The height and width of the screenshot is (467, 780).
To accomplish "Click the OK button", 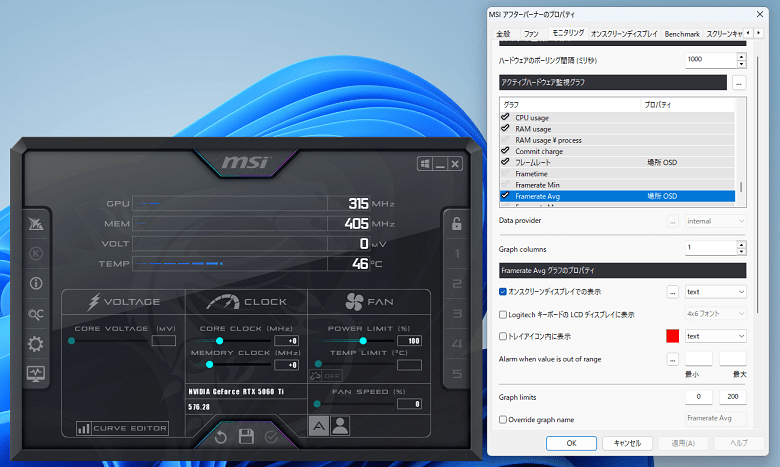I will point(571,443).
